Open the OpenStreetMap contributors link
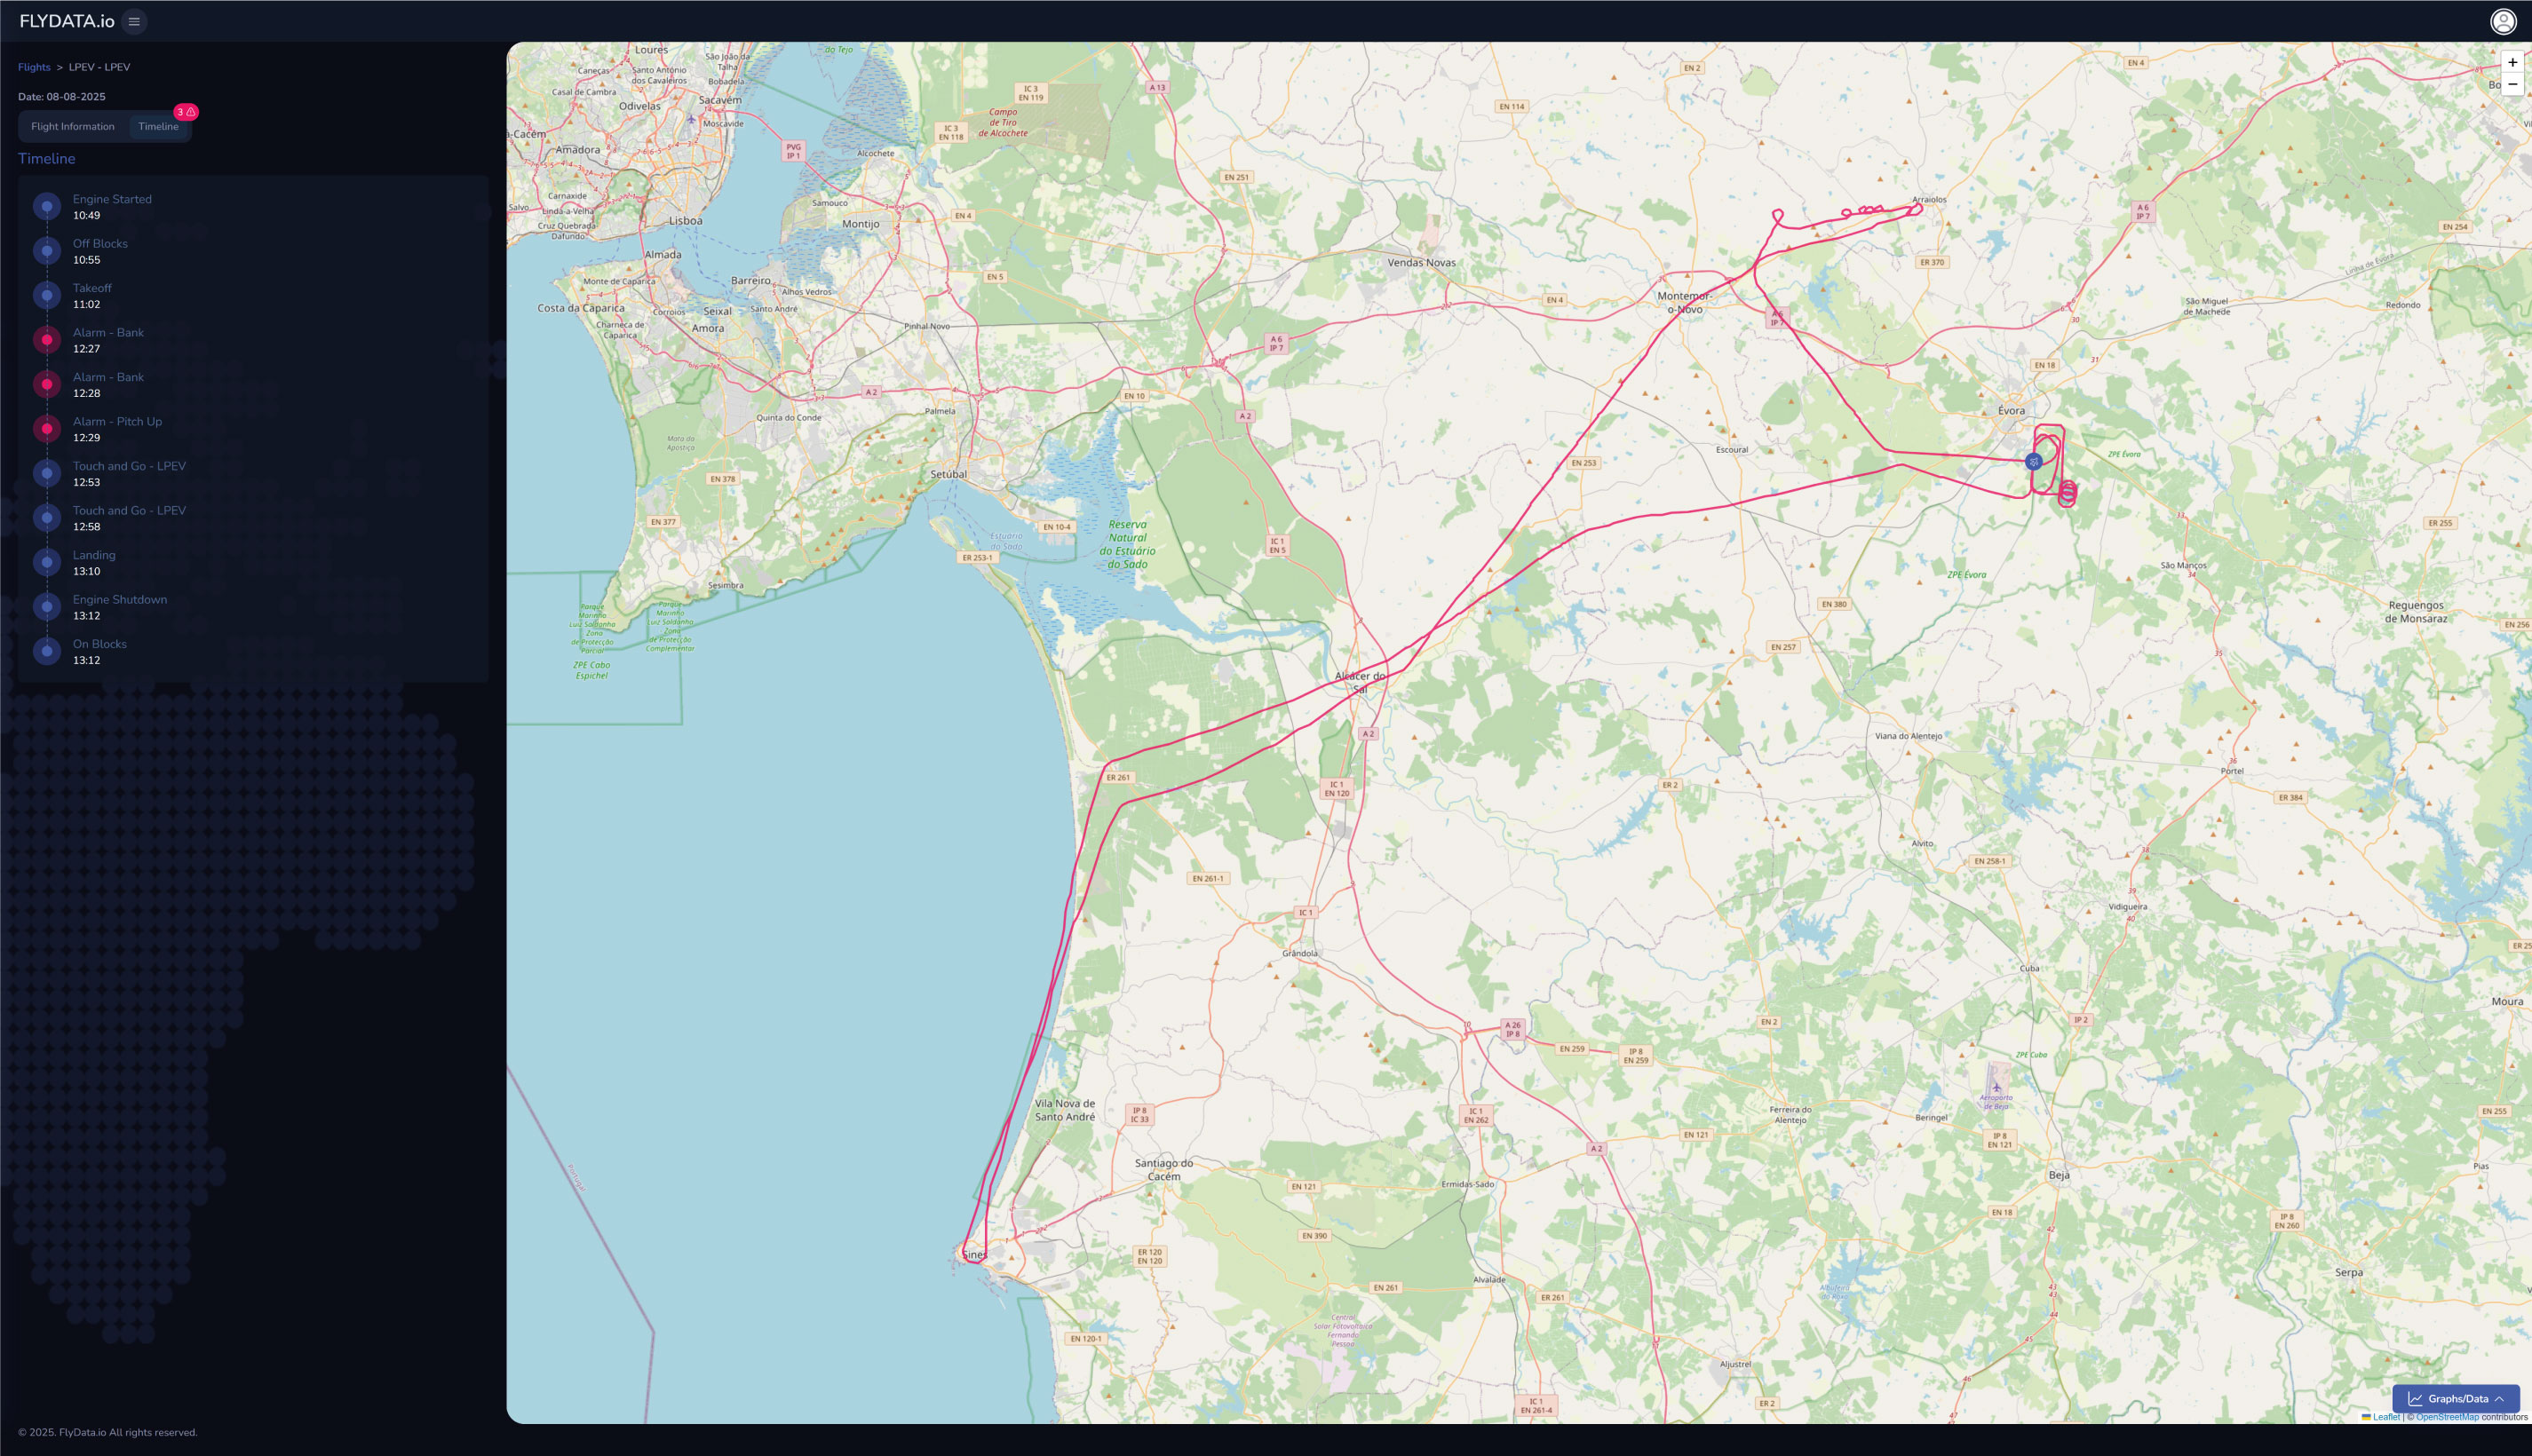The height and width of the screenshot is (1456, 2532). (2447, 1417)
